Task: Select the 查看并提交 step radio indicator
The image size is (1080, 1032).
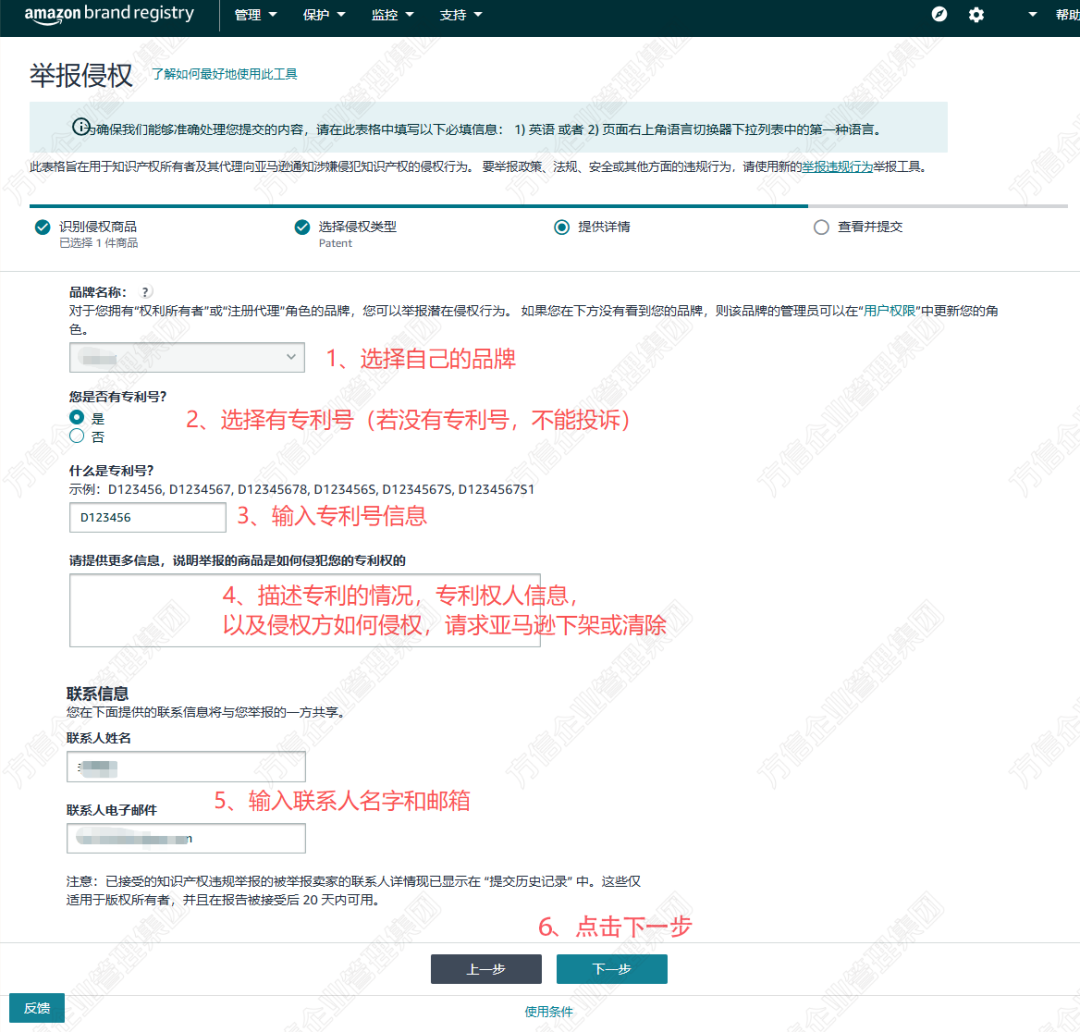Action: pyautogui.click(x=821, y=227)
